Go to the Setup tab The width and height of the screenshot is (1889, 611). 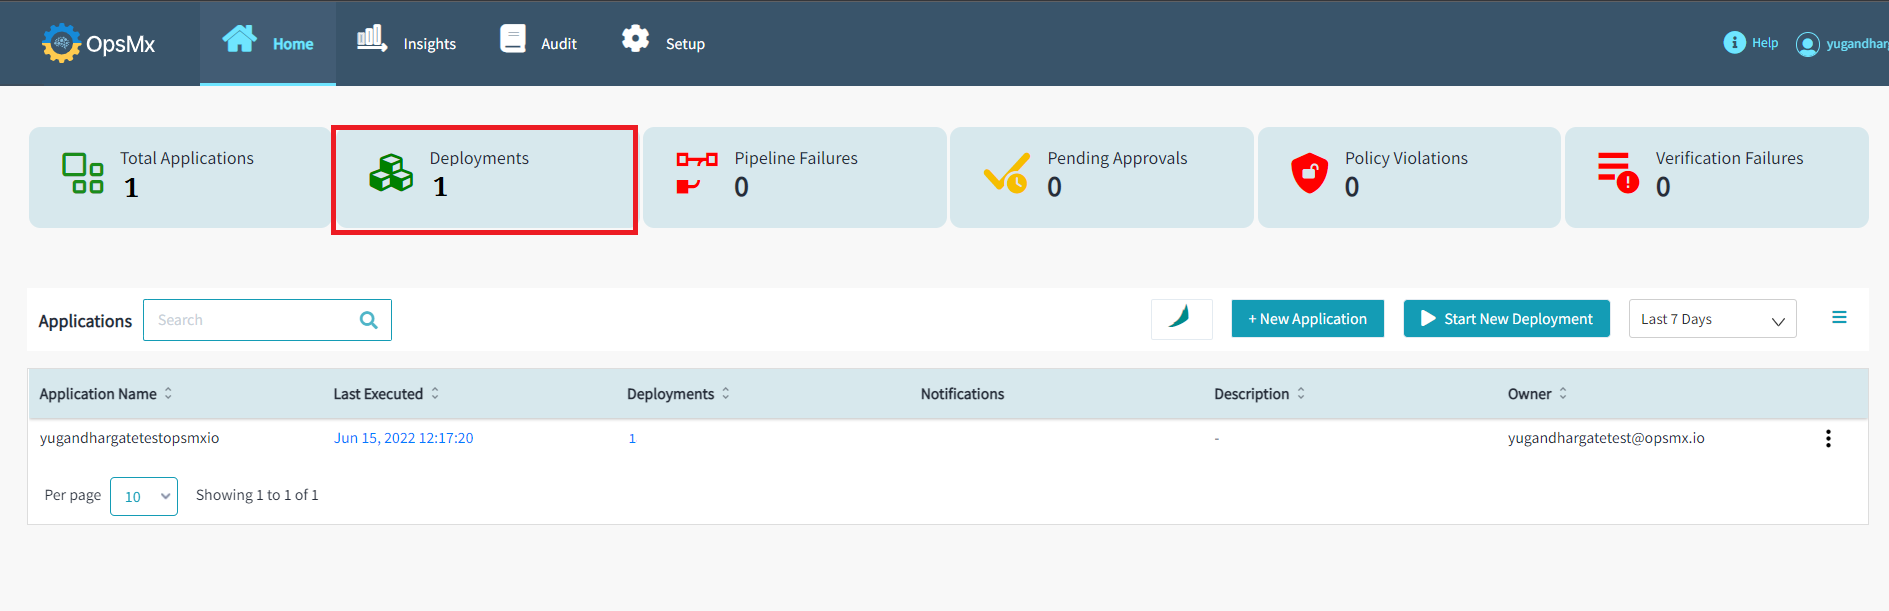[663, 43]
